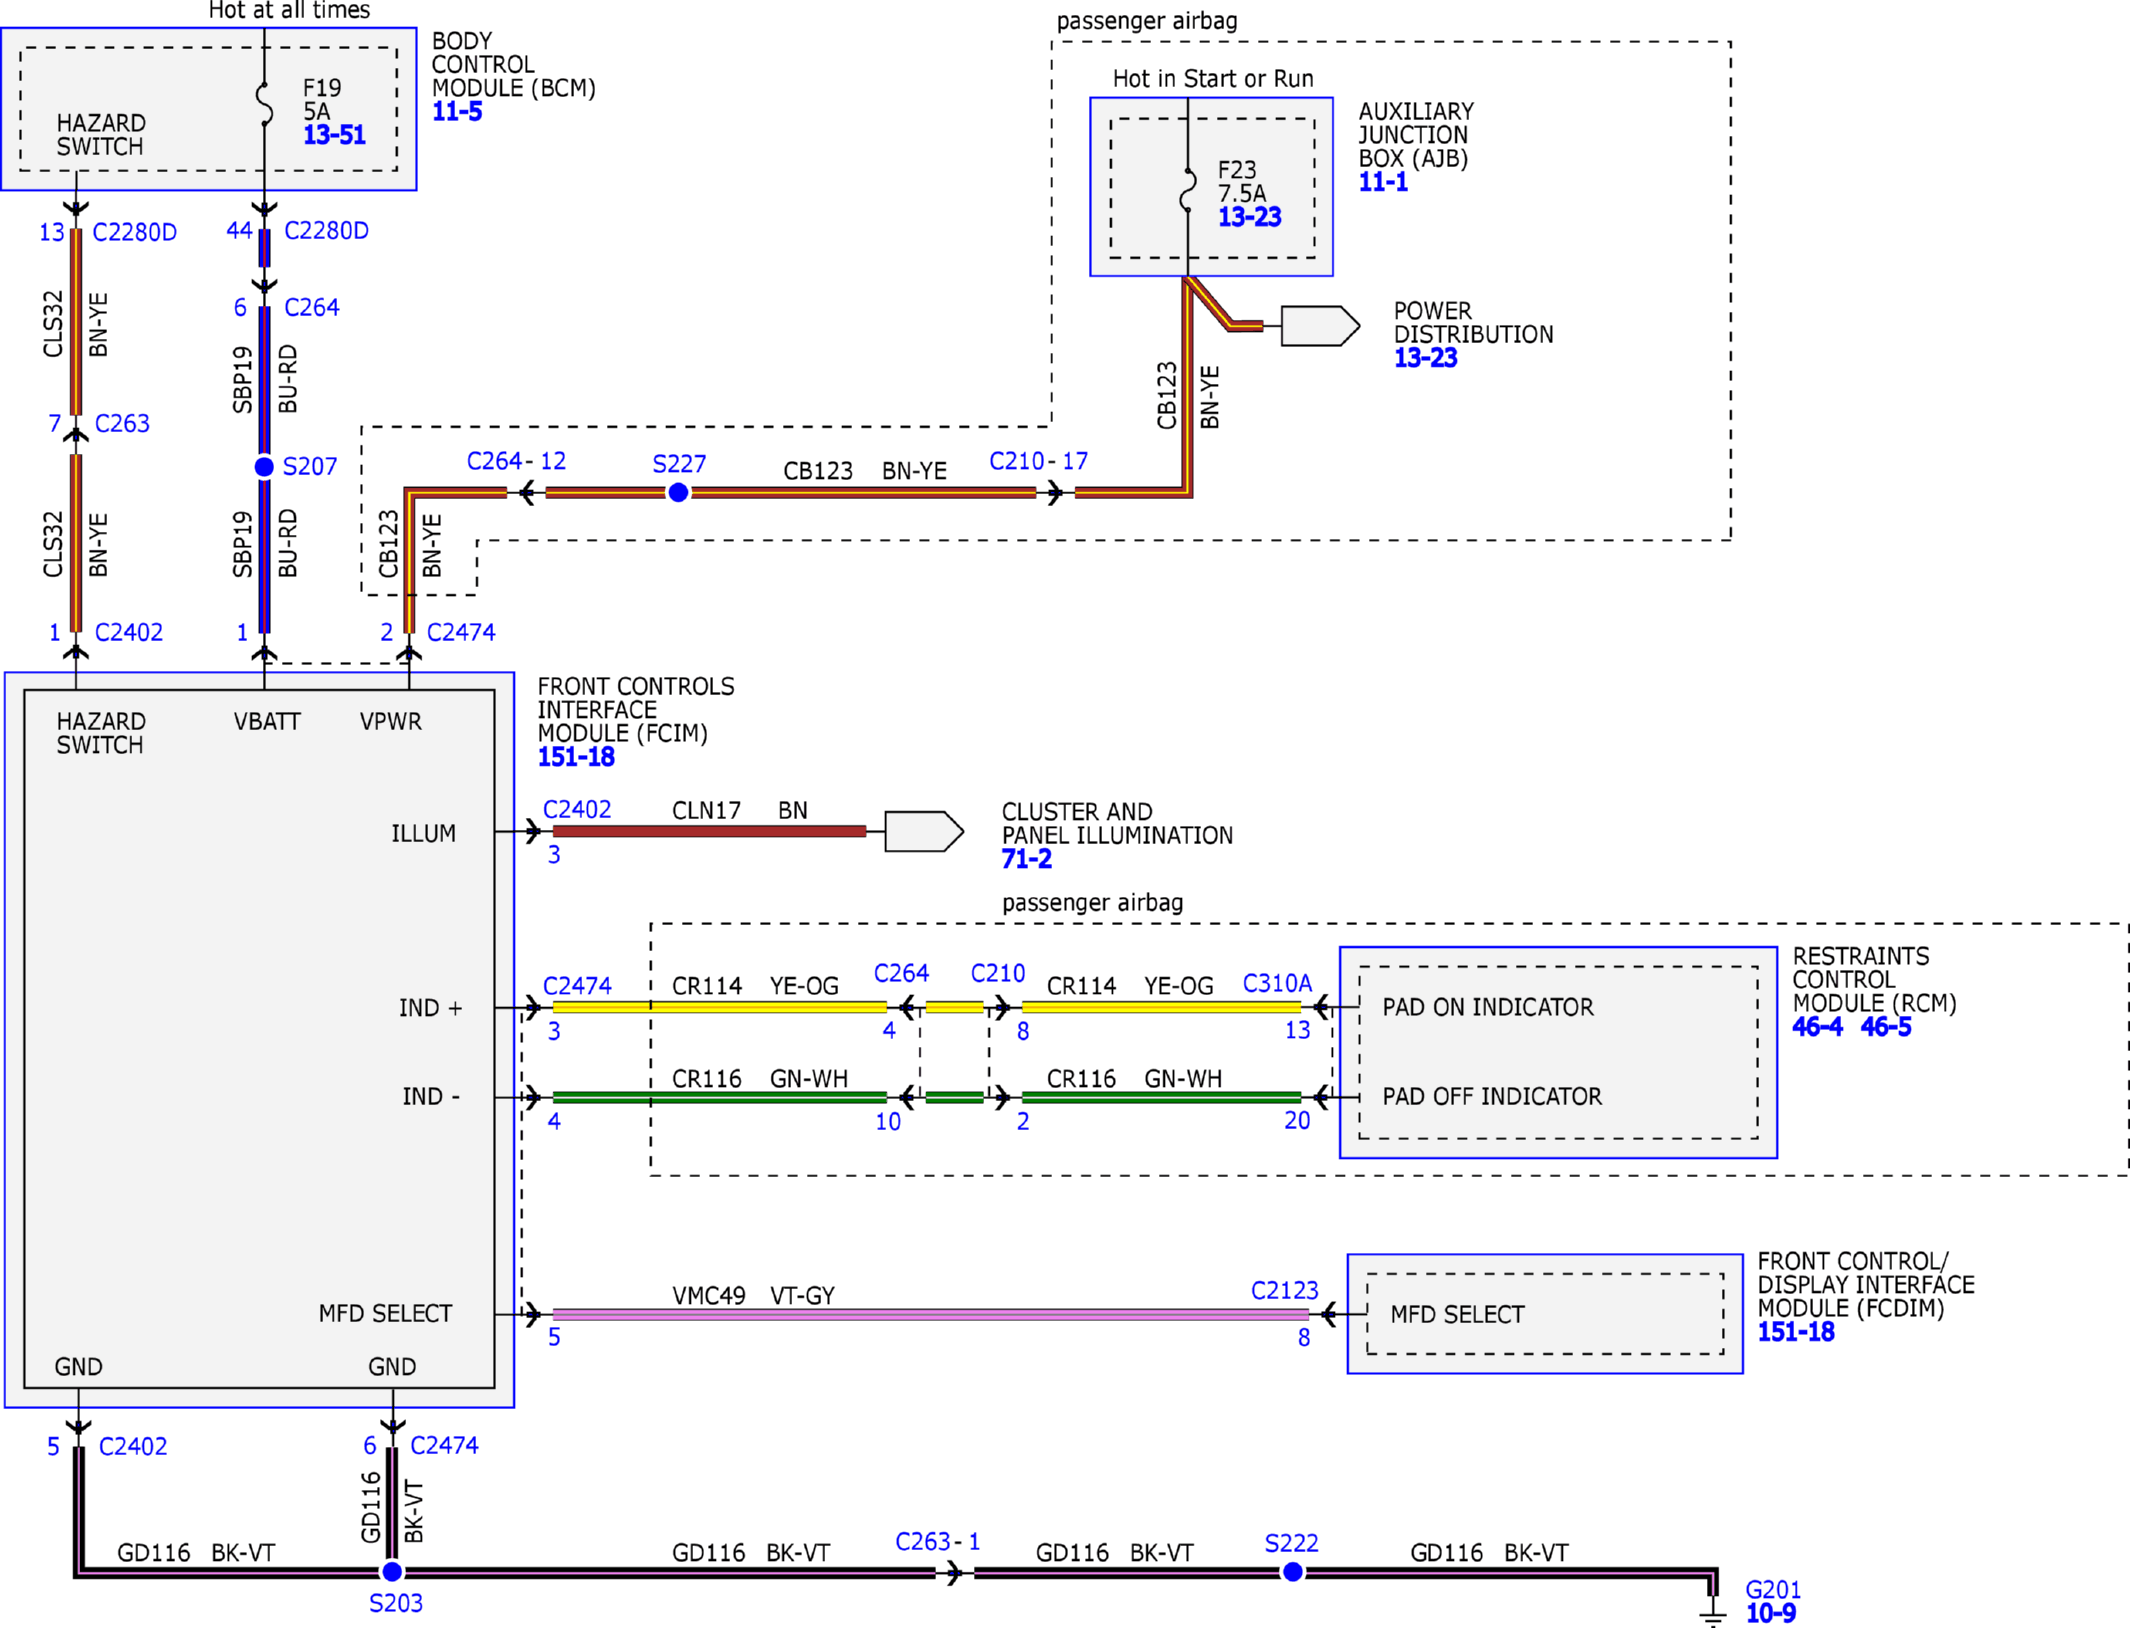Image resolution: width=2130 pixels, height=1628 pixels.
Task: Open FCDIM reference link 151-18
Action: pyautogui.click(x=1796, y=1332)
